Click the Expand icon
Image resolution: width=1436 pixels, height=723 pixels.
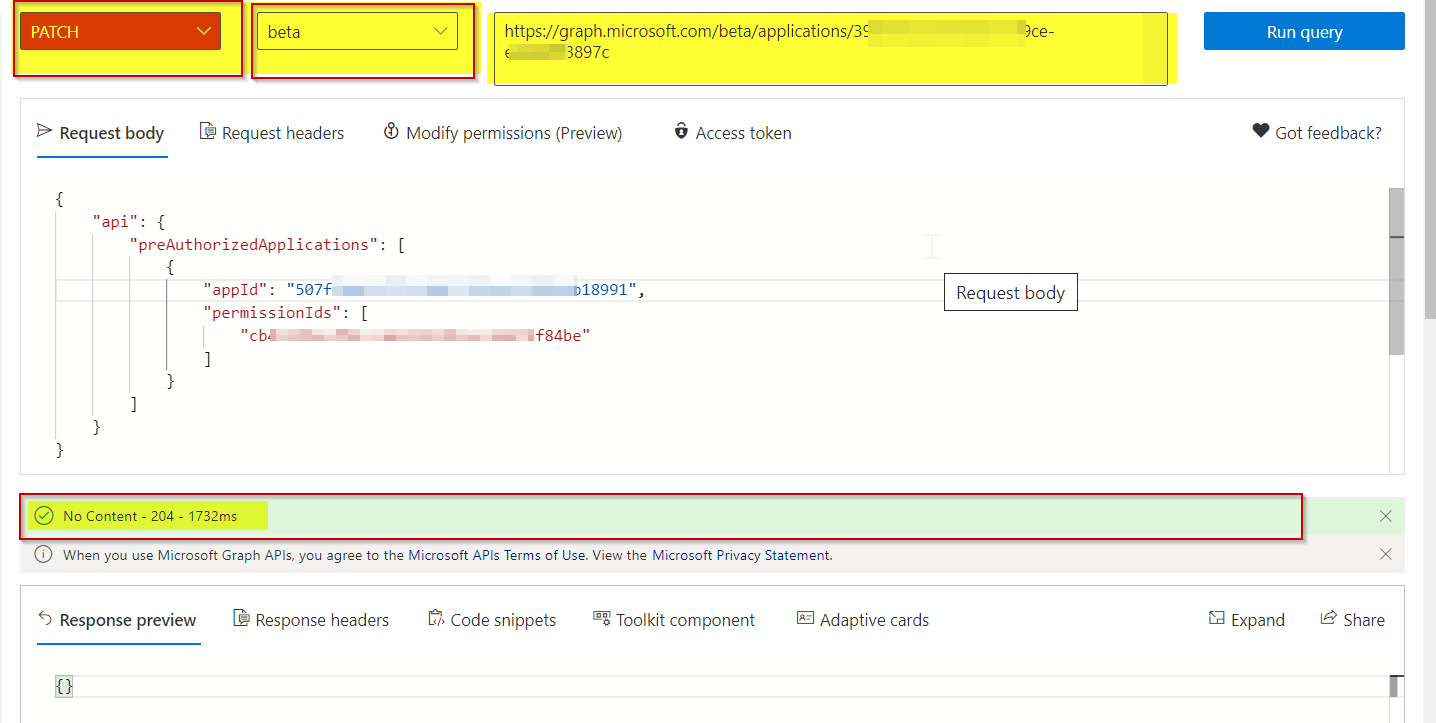pos(1216,618)
